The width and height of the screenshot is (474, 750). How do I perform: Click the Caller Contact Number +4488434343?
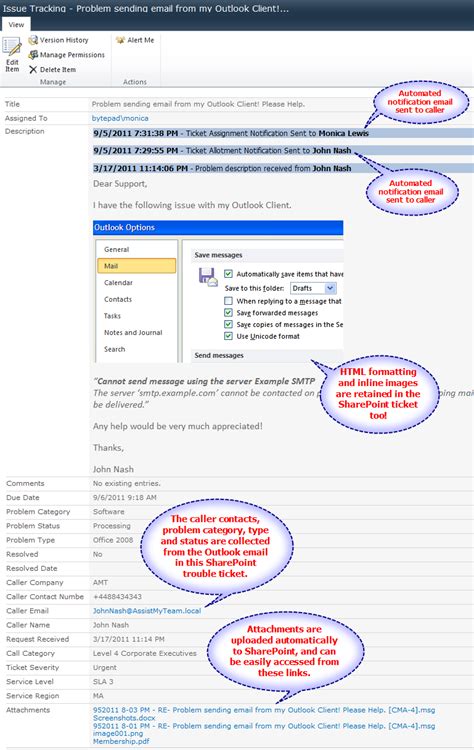pyautogui.click(x=117, y=596)
